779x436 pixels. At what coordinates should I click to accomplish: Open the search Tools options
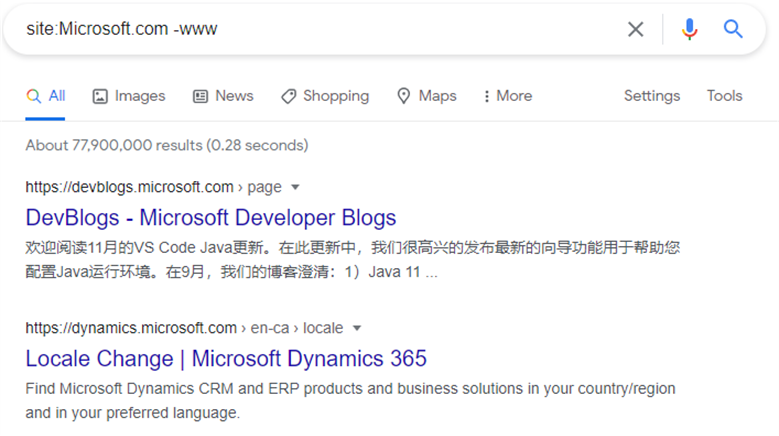point(724,96)
